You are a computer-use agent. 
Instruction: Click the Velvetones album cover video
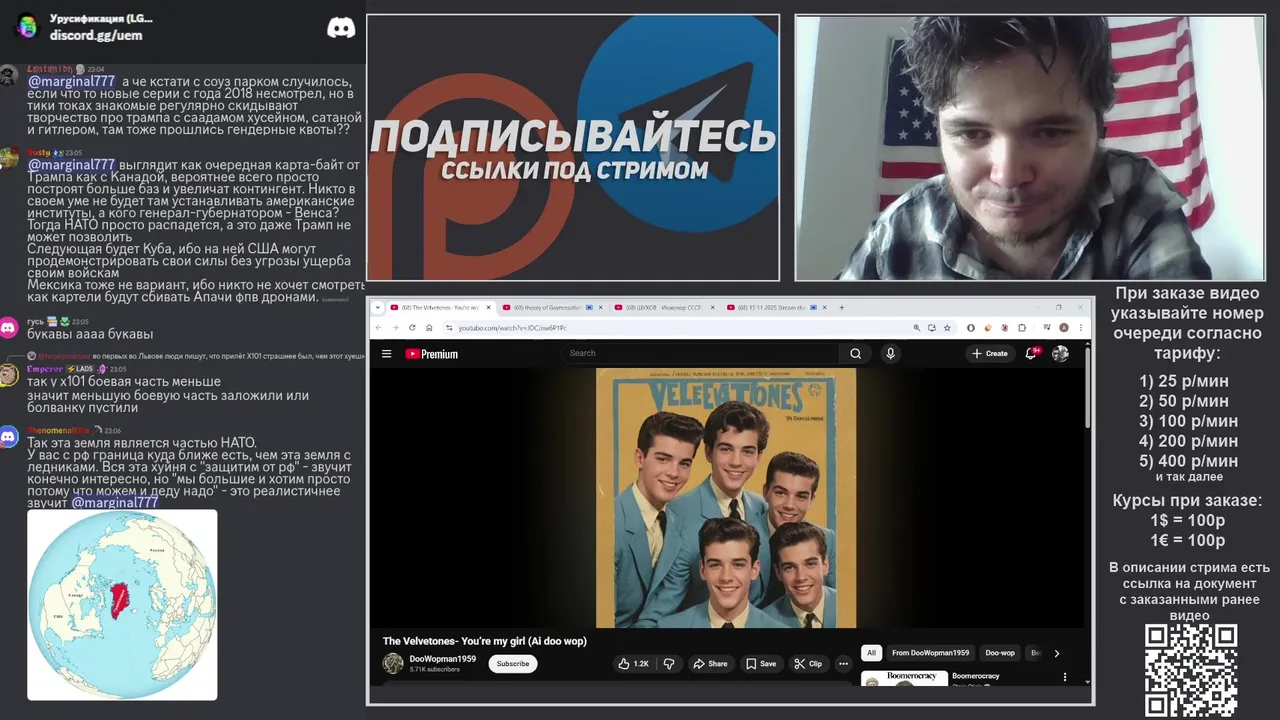[x=726, y=498]
